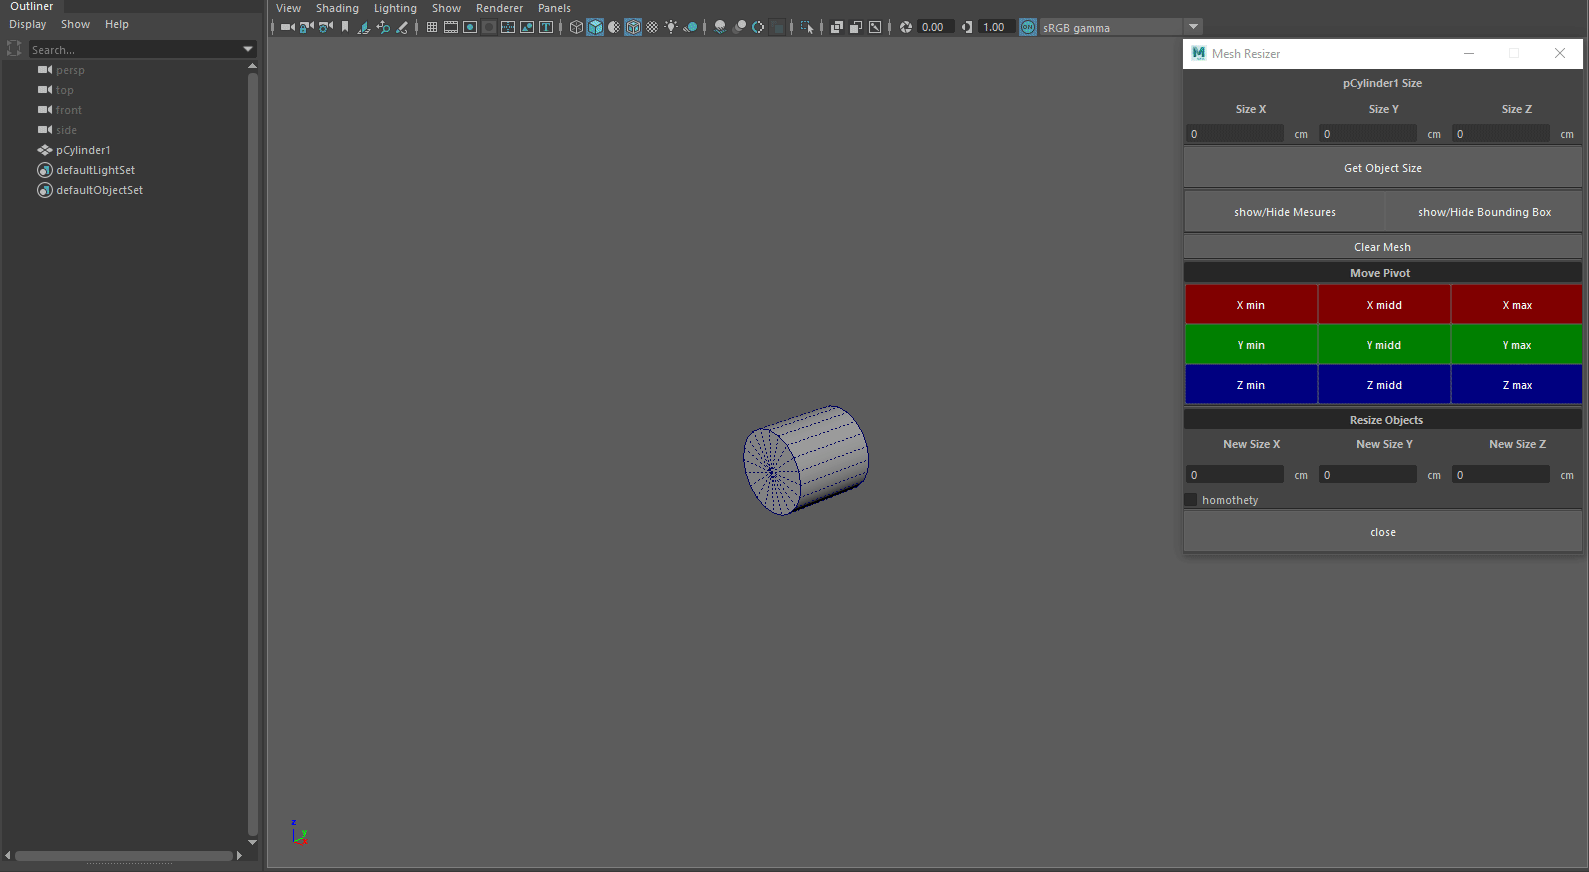The height and width of the screenshot is (872, 1589).
Task: Click the blue Z max pivot button
Action: click(x=1517, y=385)
